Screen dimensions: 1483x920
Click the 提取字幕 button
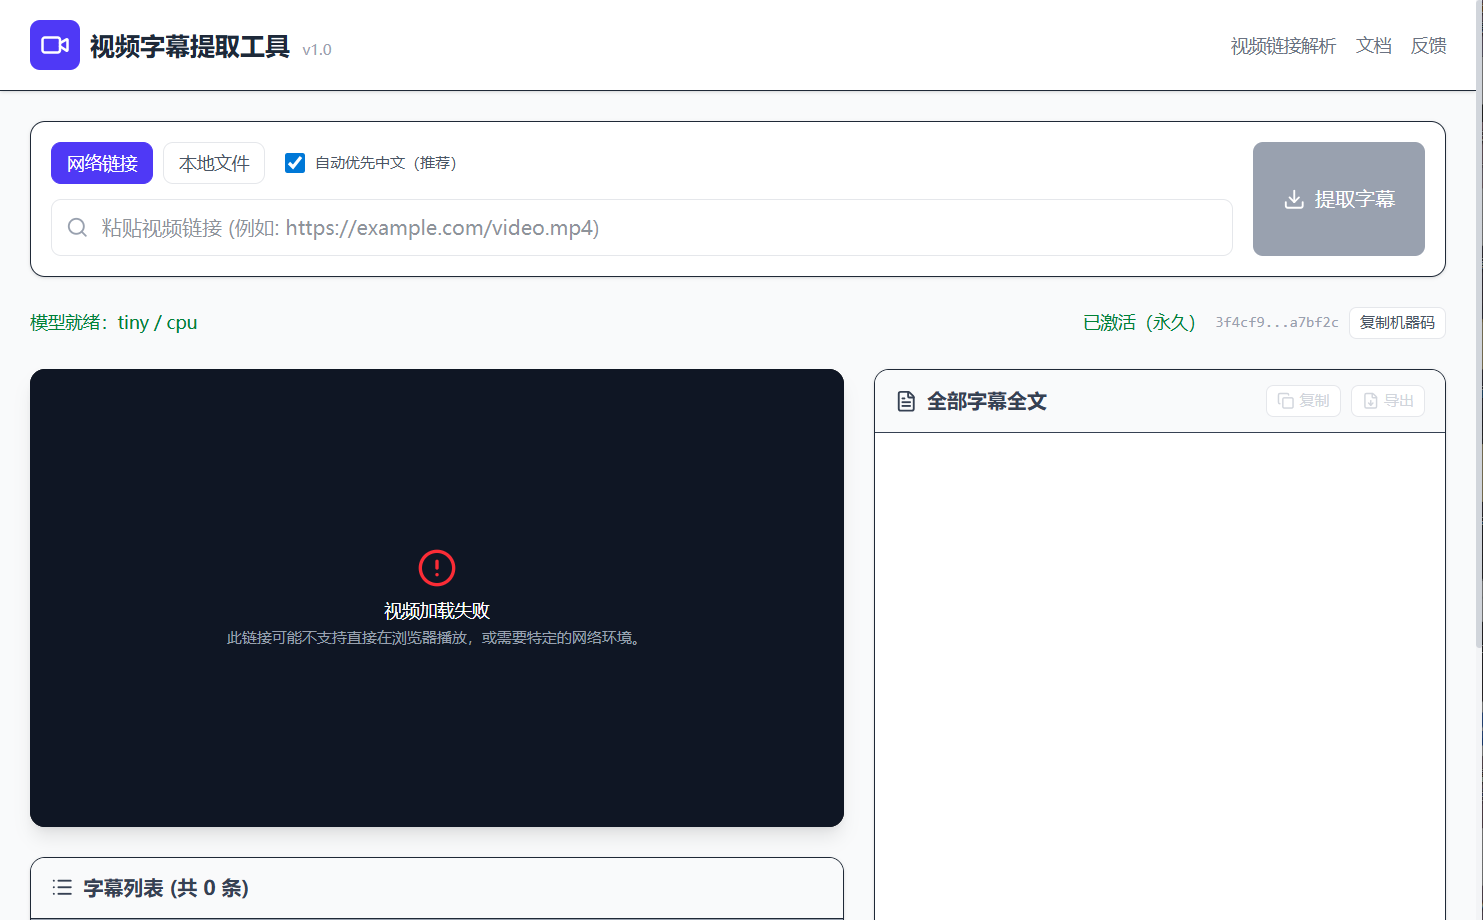pos(1339,199)
